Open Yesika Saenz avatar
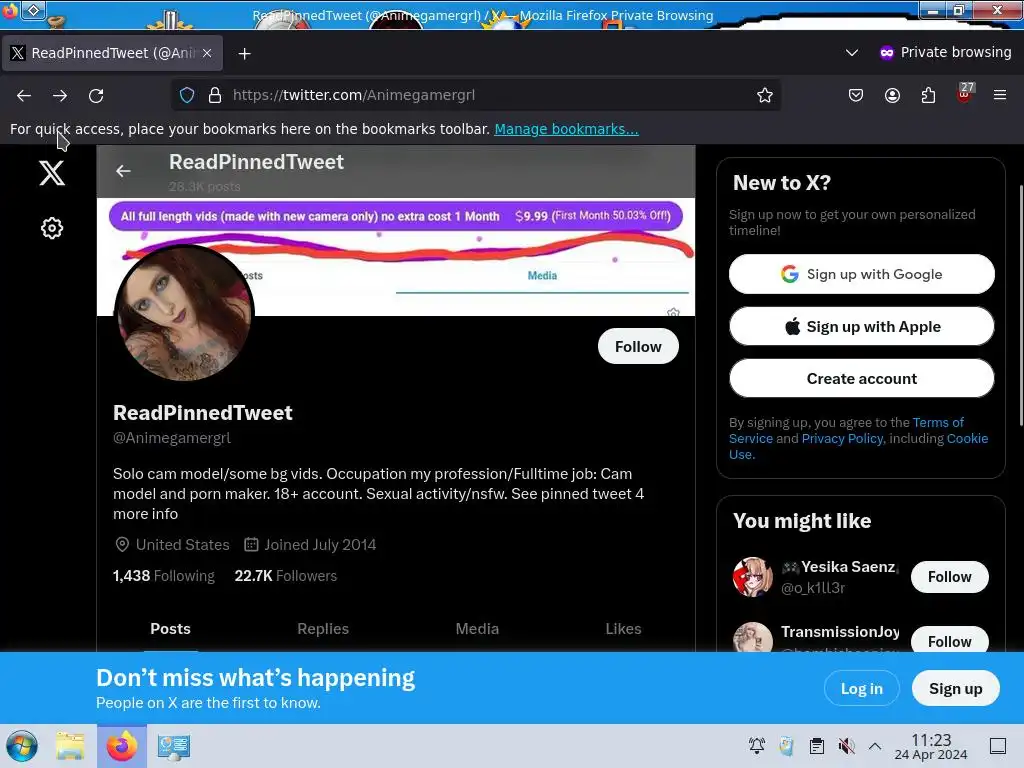Viewport: 1024px width, 768px height. coord(752,577)
